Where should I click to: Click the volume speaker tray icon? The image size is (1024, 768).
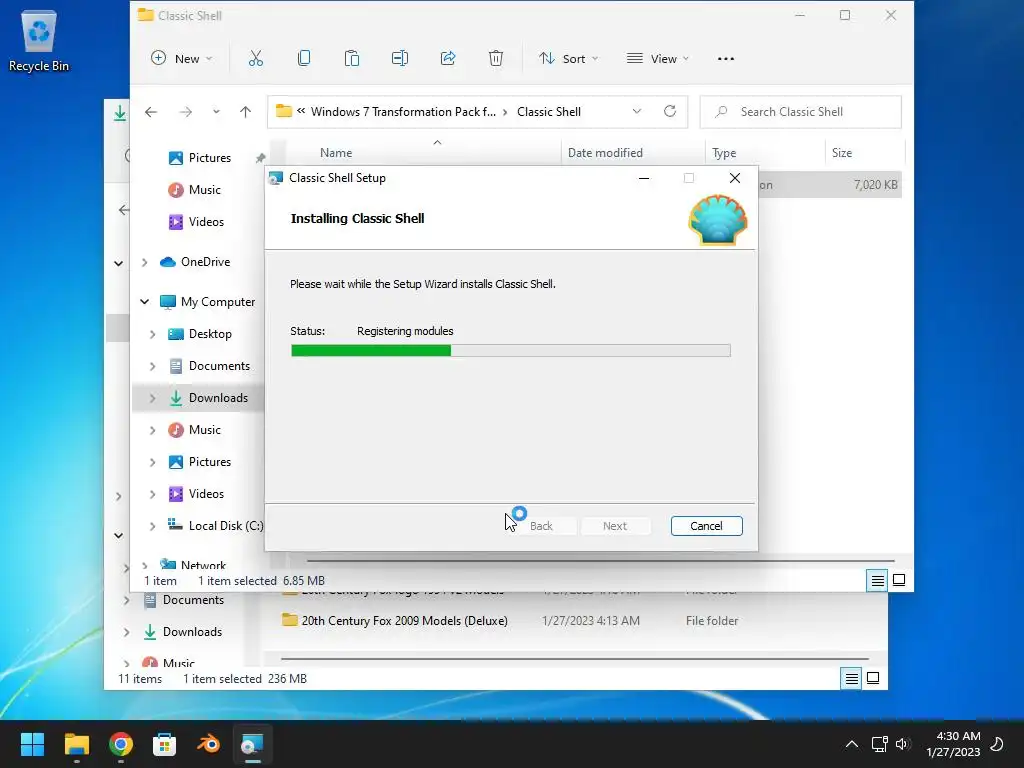pos(903,744)
